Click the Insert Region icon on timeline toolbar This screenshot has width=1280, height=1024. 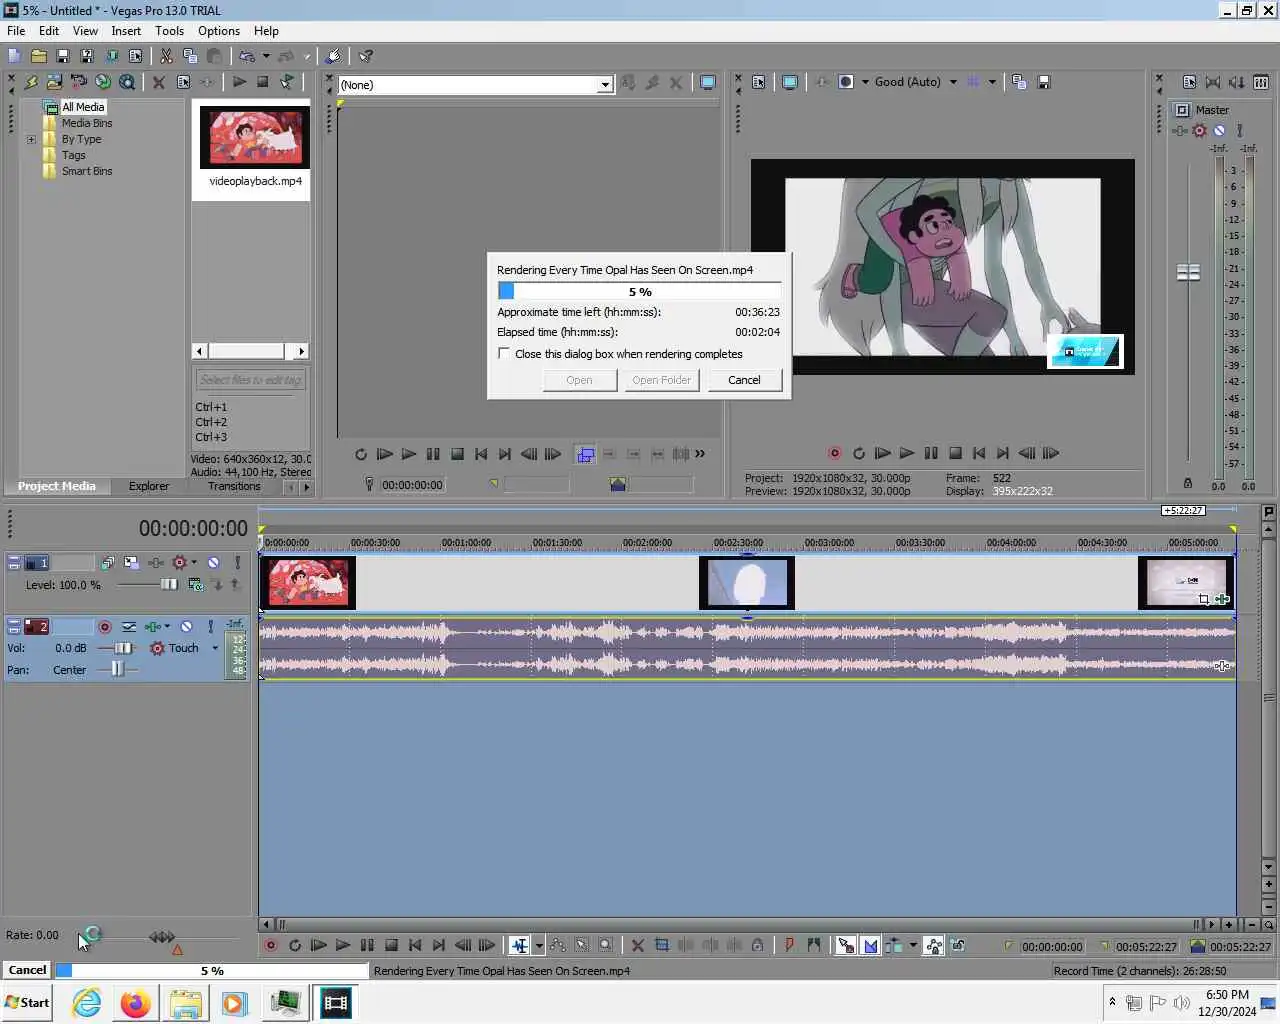tap(813, 945)
